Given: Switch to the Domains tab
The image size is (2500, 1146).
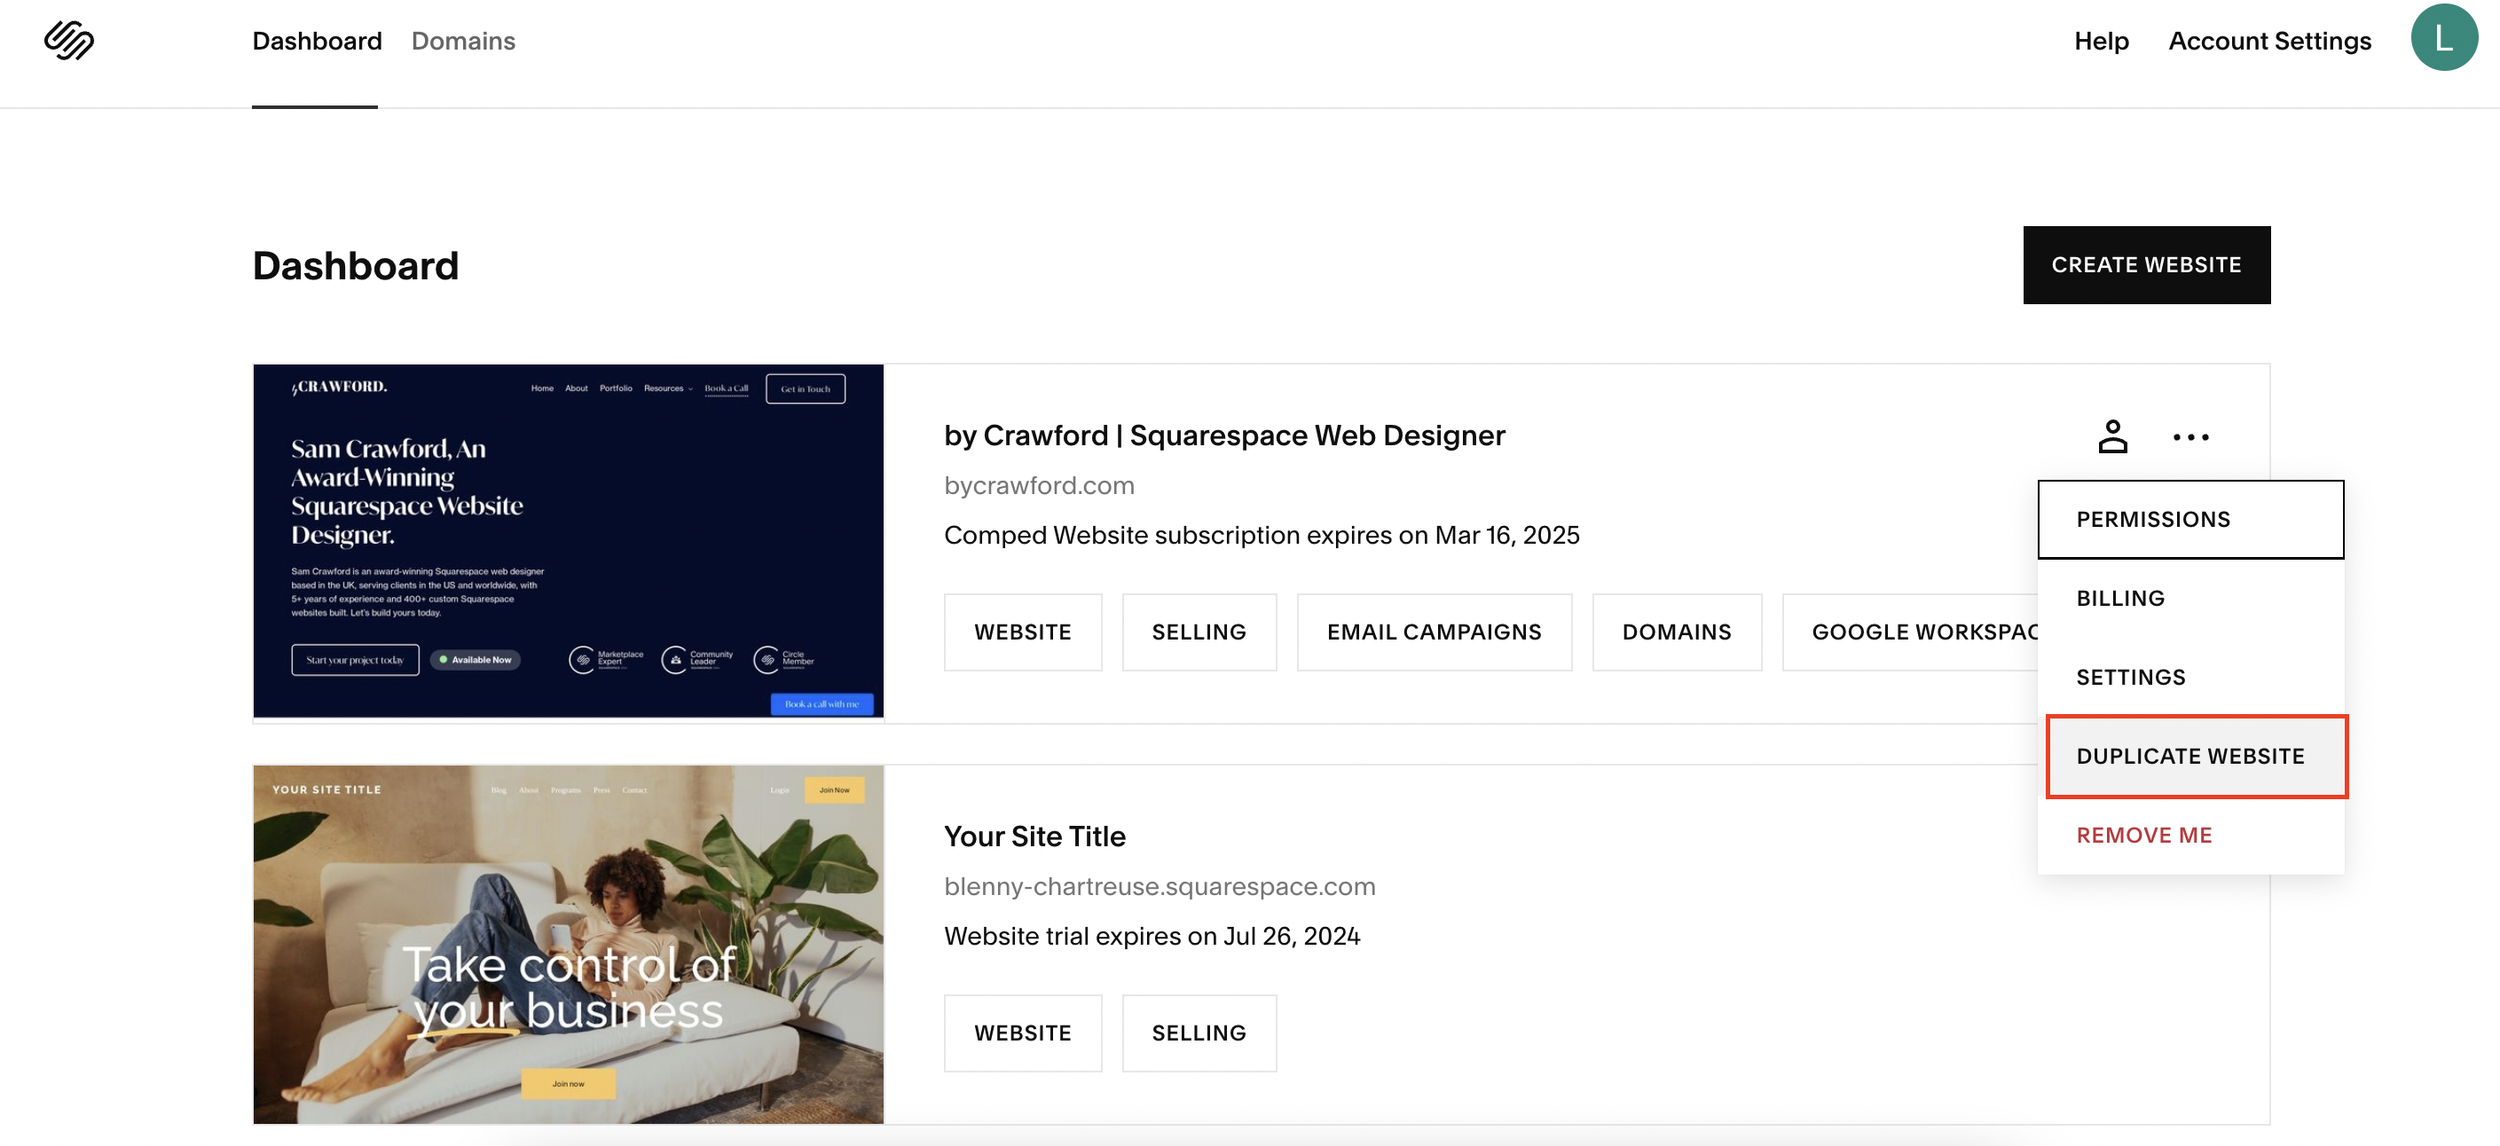Looking at the screenshot, I should (x=463, y=41).
